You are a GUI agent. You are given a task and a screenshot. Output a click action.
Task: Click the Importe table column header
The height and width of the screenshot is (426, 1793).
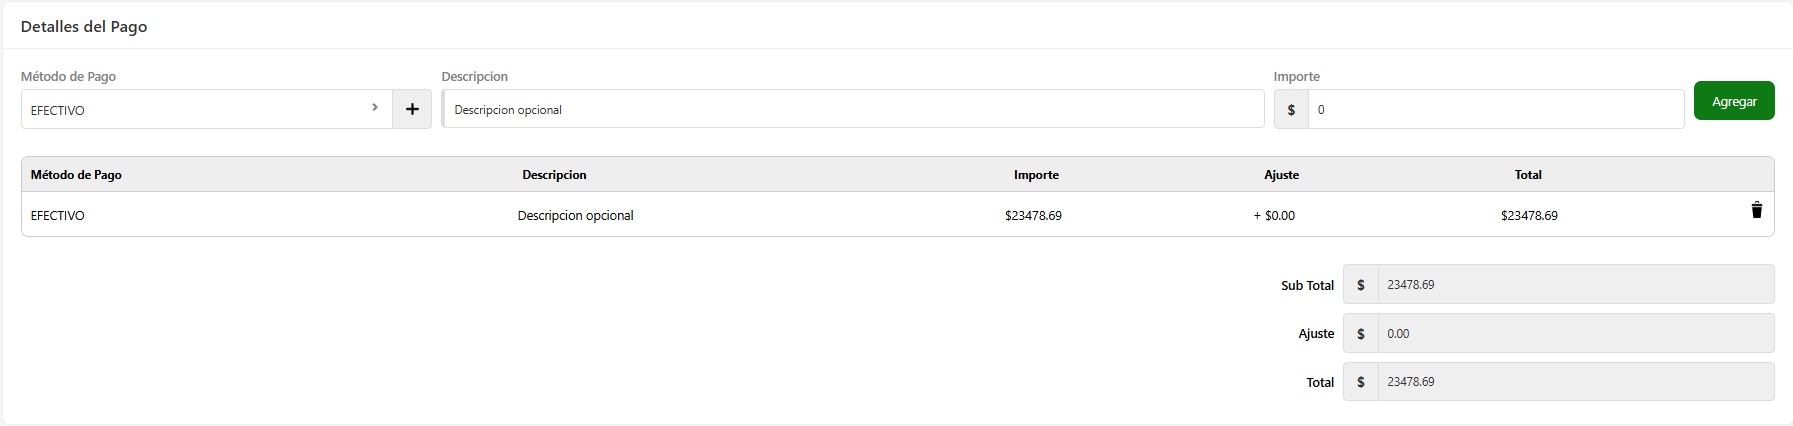[1036, 175]
